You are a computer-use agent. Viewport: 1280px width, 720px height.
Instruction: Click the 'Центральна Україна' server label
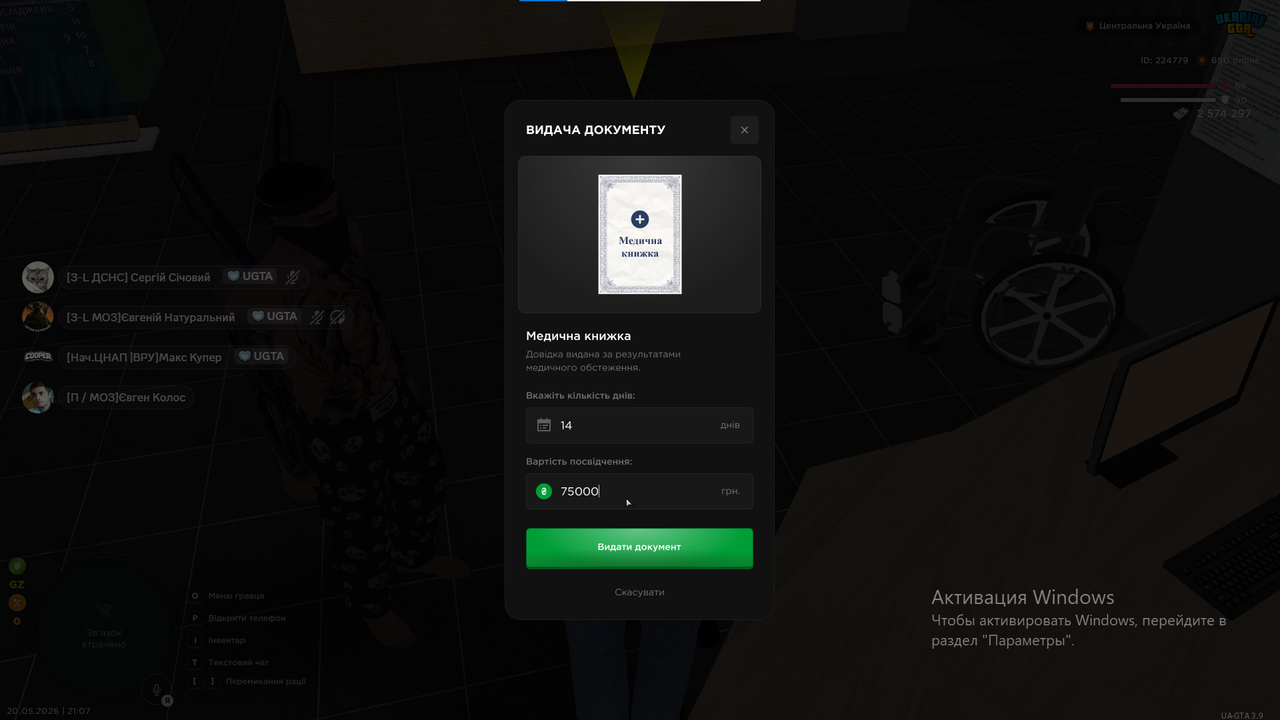click(x=1144, y=26)
